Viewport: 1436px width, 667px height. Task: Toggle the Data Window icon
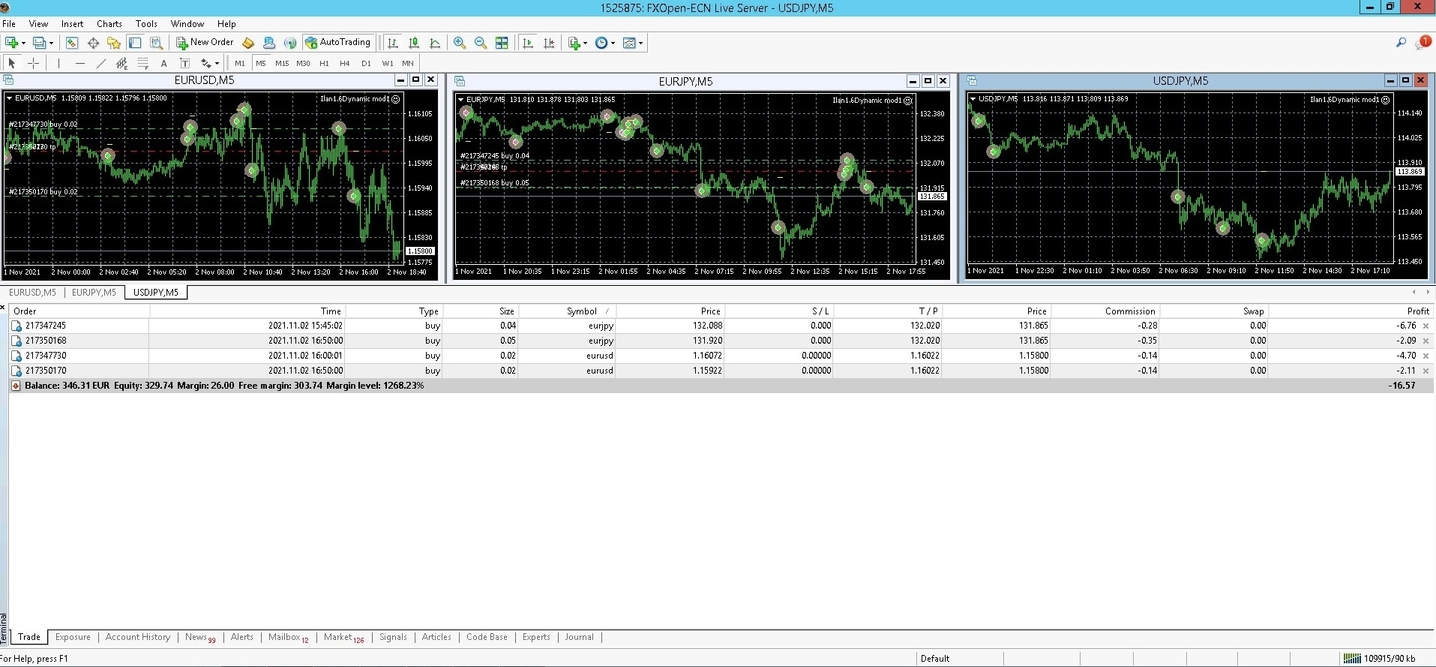93,42
